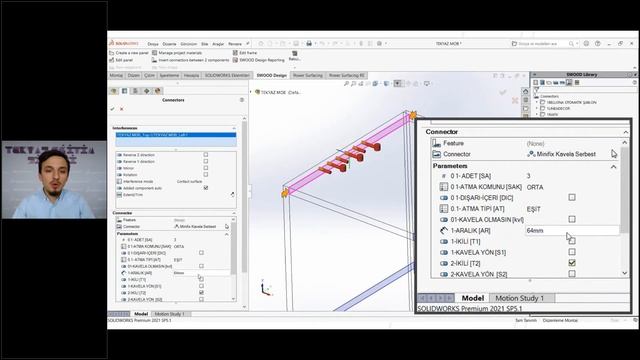This screenshot has width=640, height=360.
Task: Click first property manager tab icon
Action: coord(114,91)
